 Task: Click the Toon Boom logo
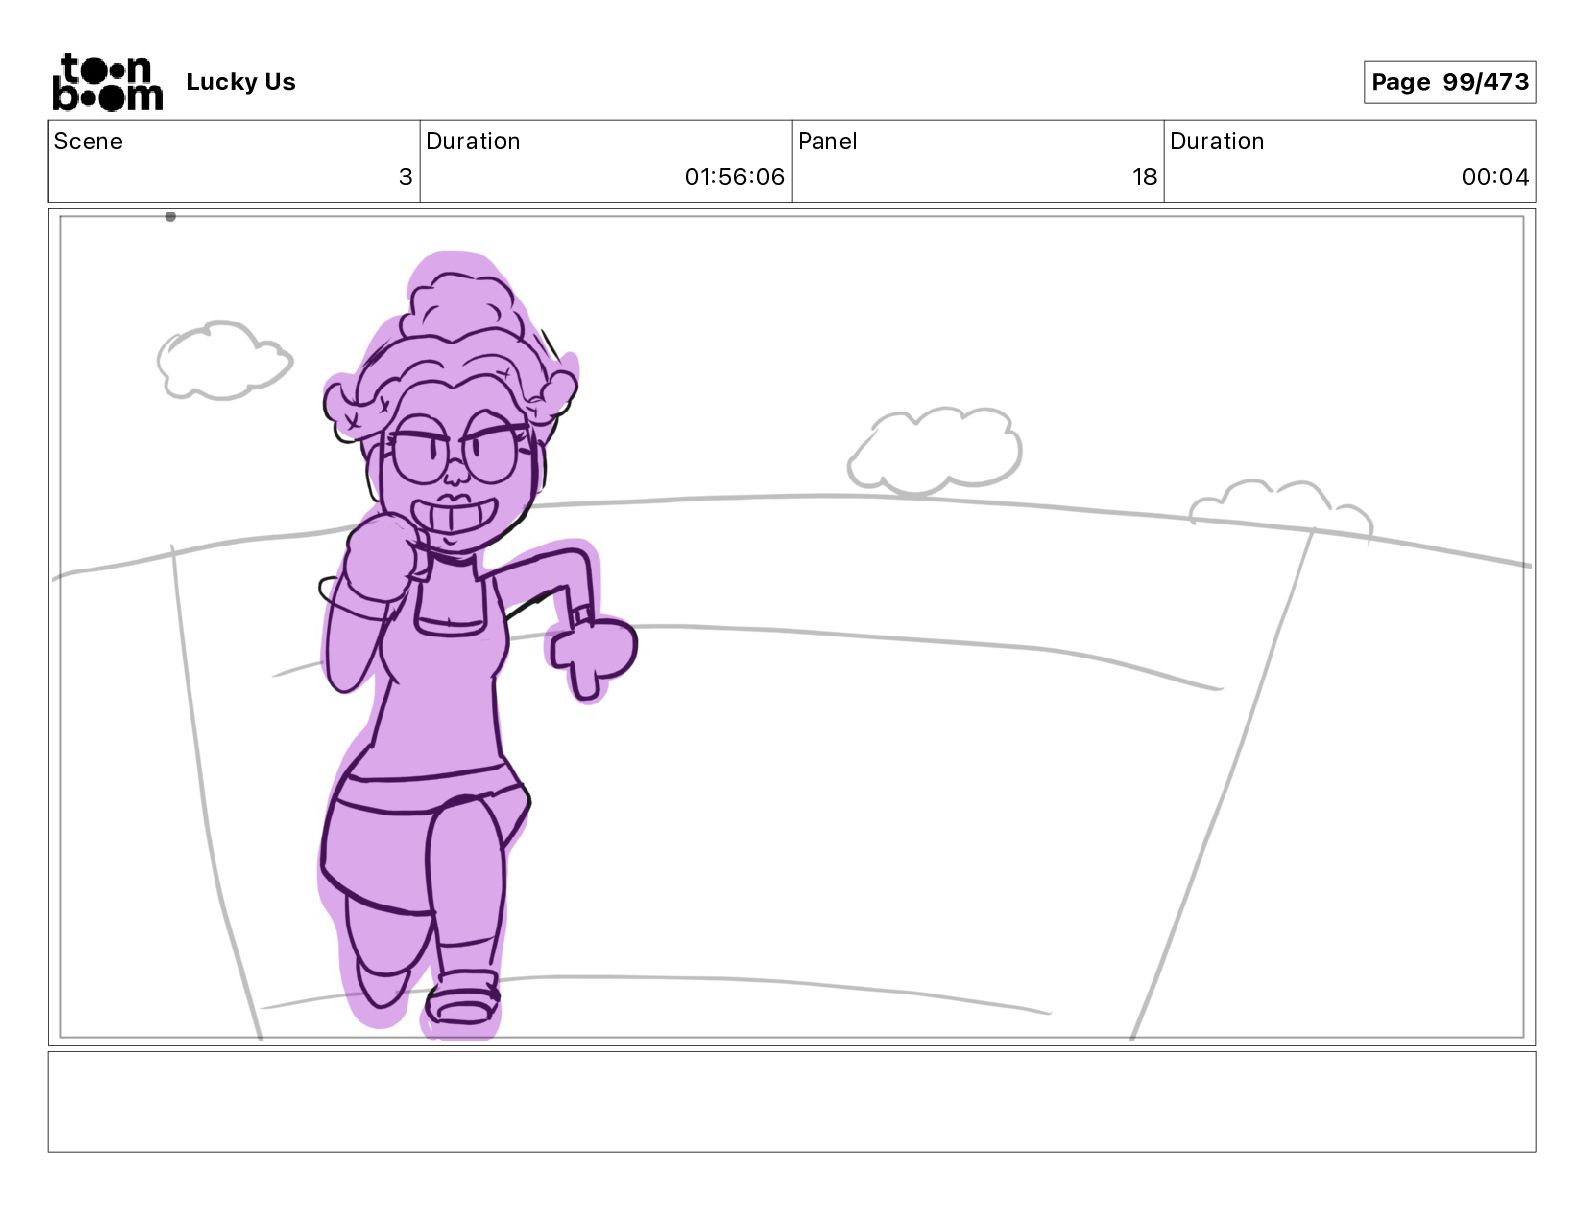pyautogui.click(x=107, y=82)
